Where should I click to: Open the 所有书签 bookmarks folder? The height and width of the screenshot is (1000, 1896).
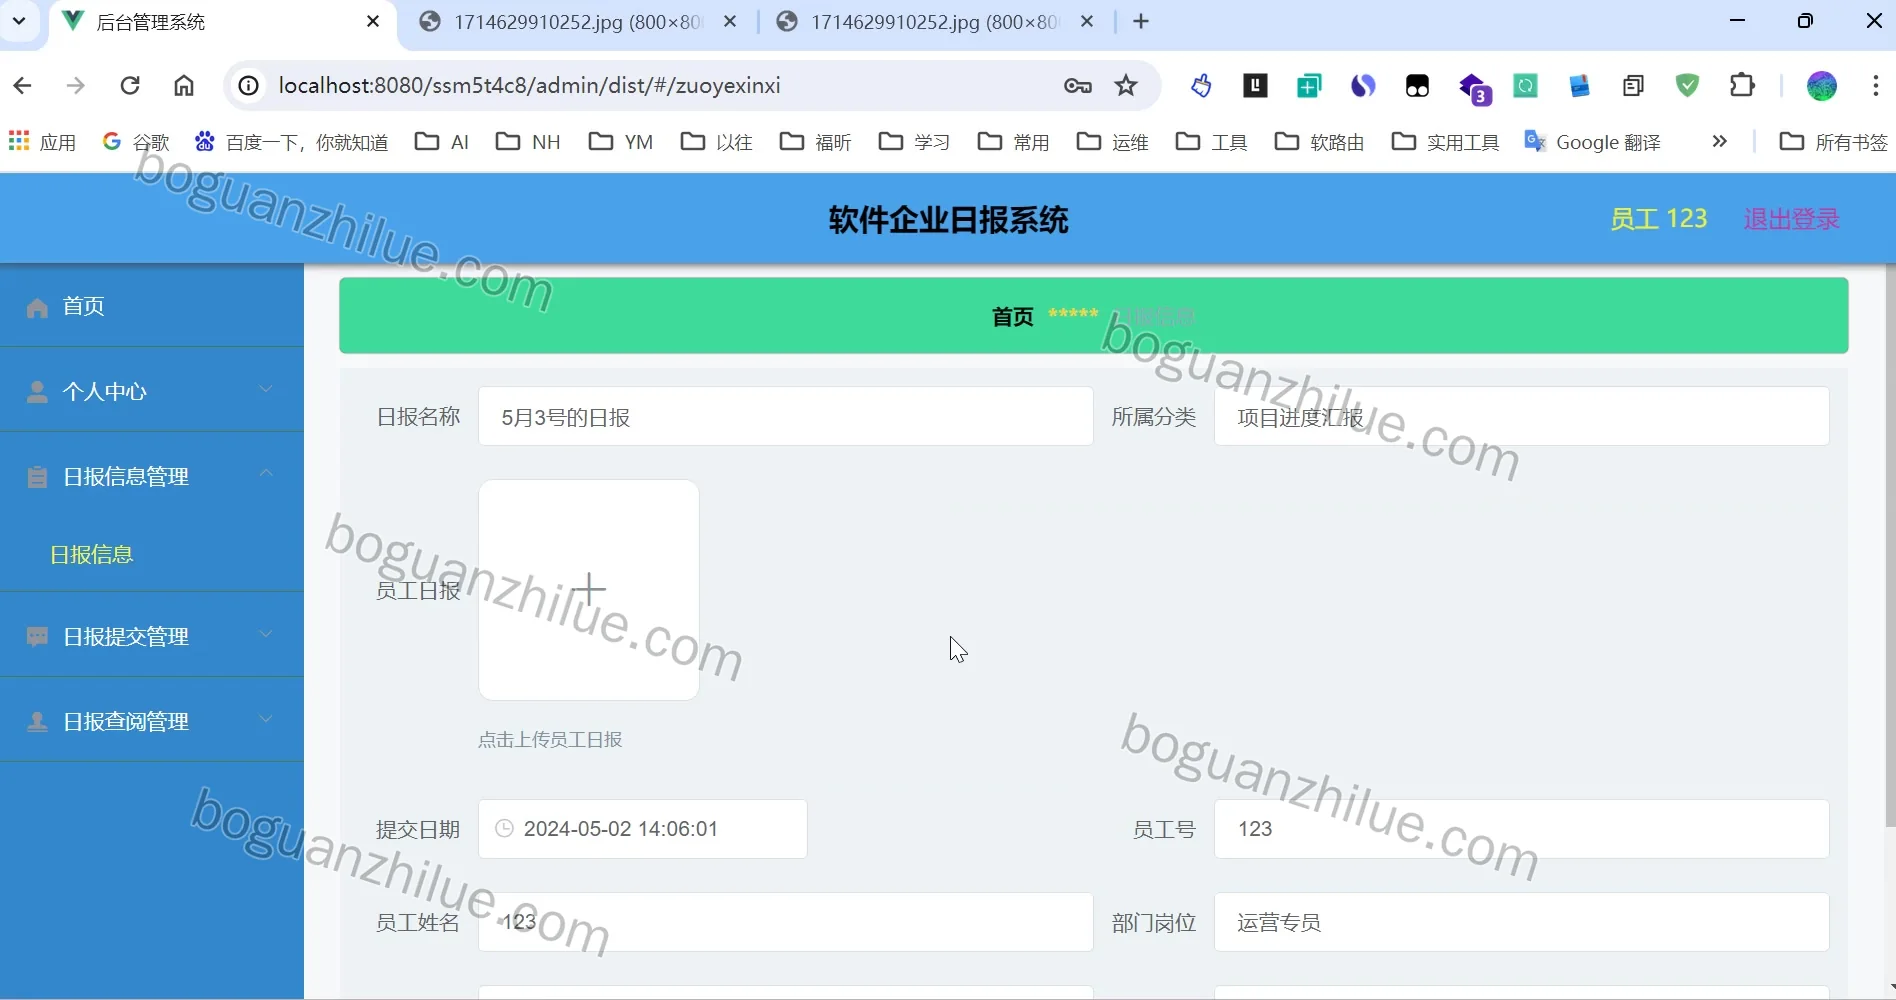[1834, 142]
